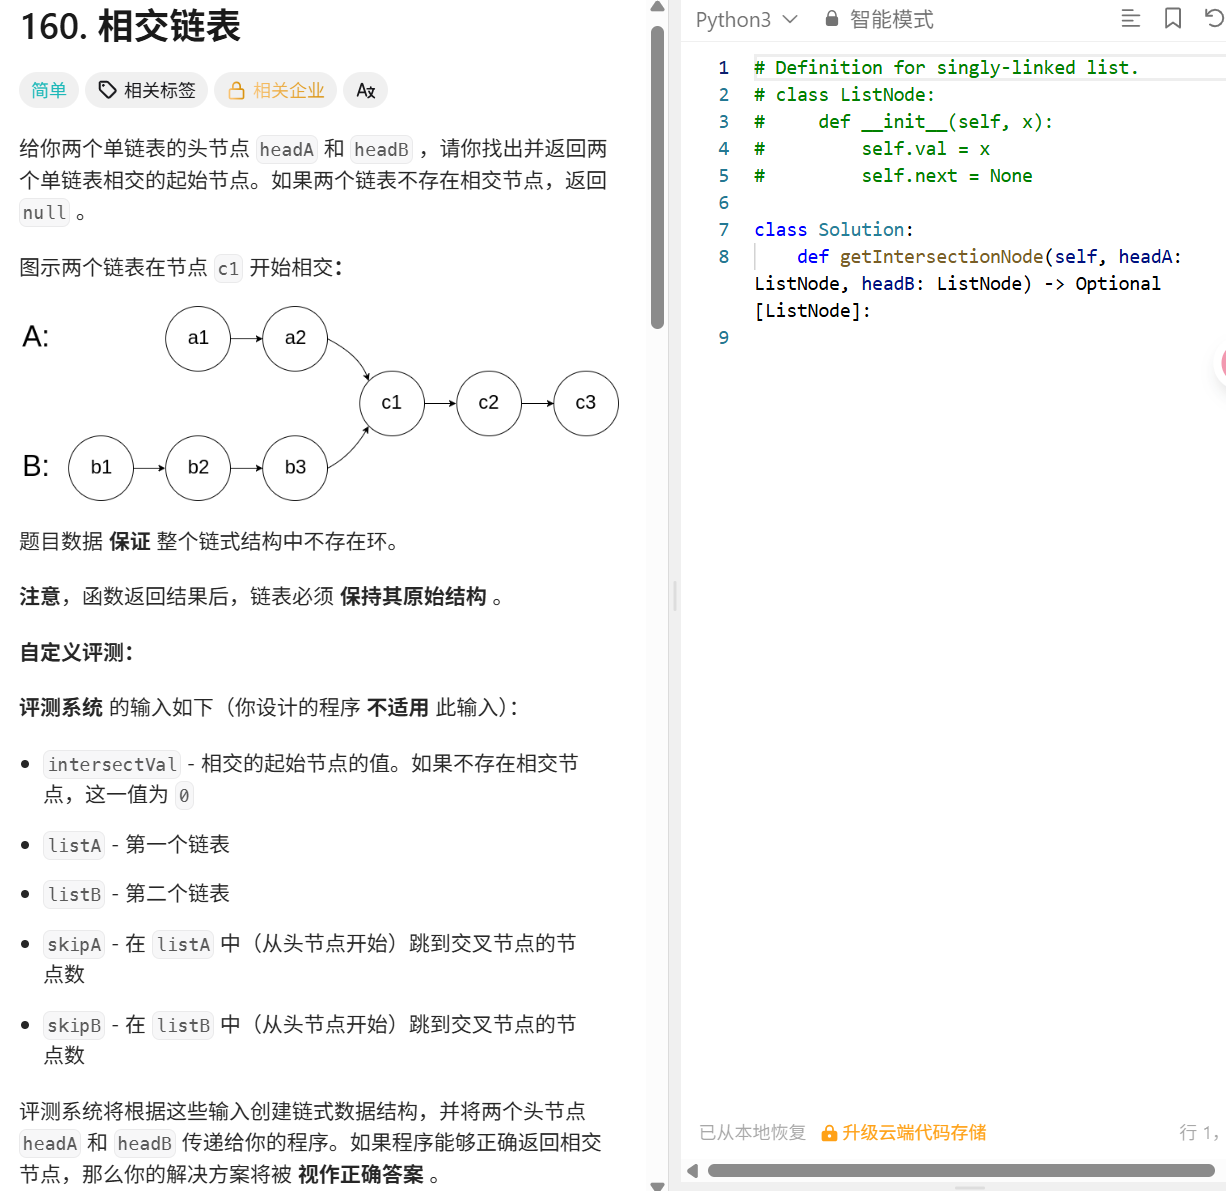Click the 已从本地恢复 status text
This screenshot has height=1191, width=1226.
[753, 1132]
